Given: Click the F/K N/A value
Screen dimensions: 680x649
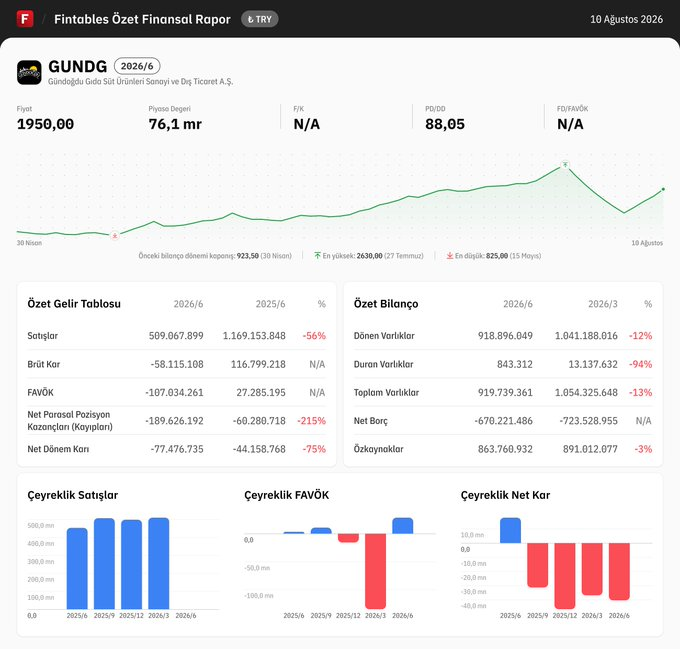Looking at the screenshot, I should click(x=307, y=124).
